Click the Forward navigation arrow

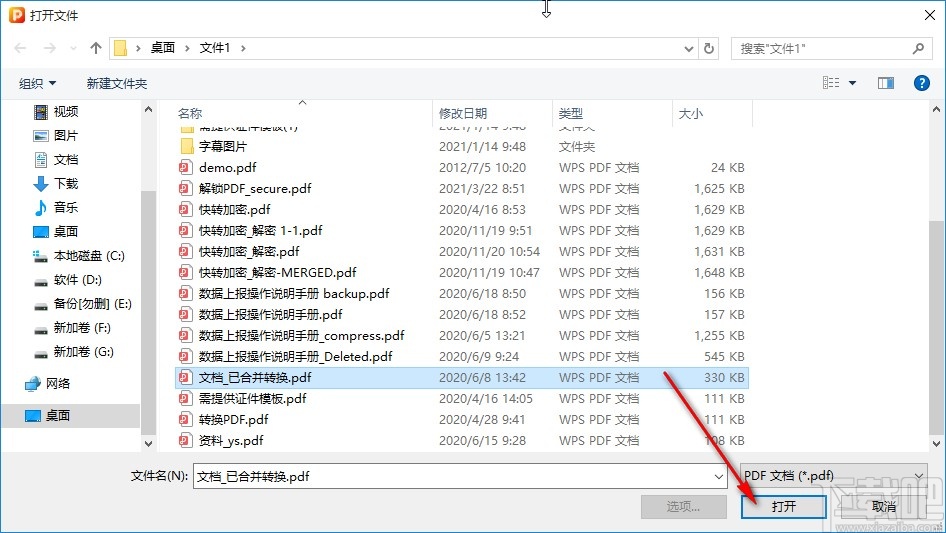point(49,48)
